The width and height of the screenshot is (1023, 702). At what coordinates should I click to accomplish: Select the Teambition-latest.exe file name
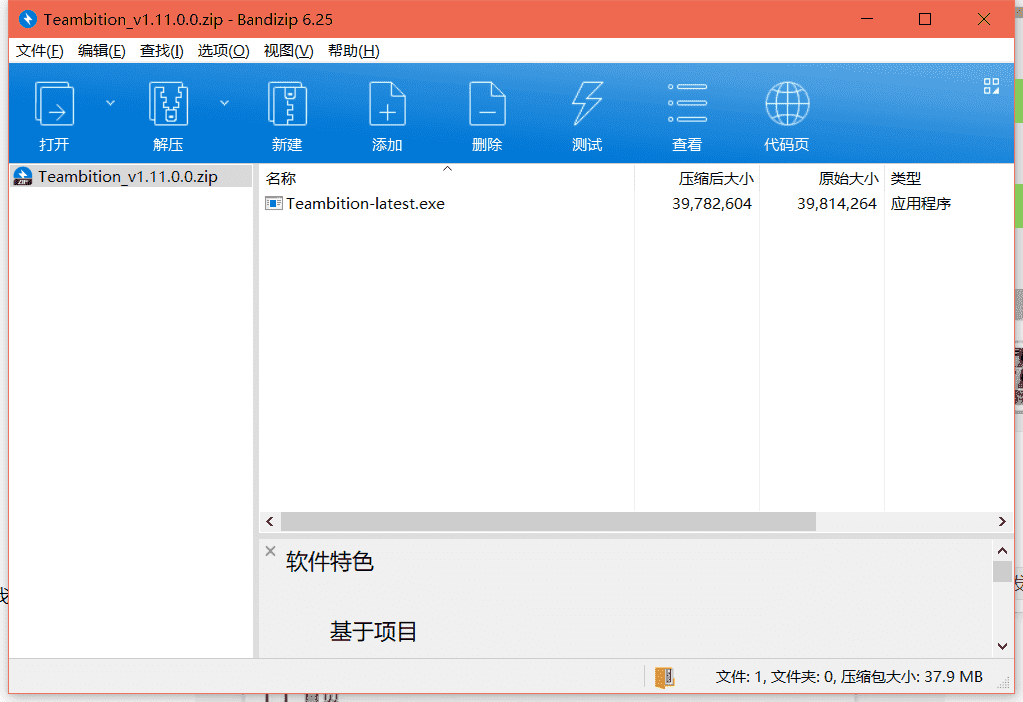(x=365, y=204)
